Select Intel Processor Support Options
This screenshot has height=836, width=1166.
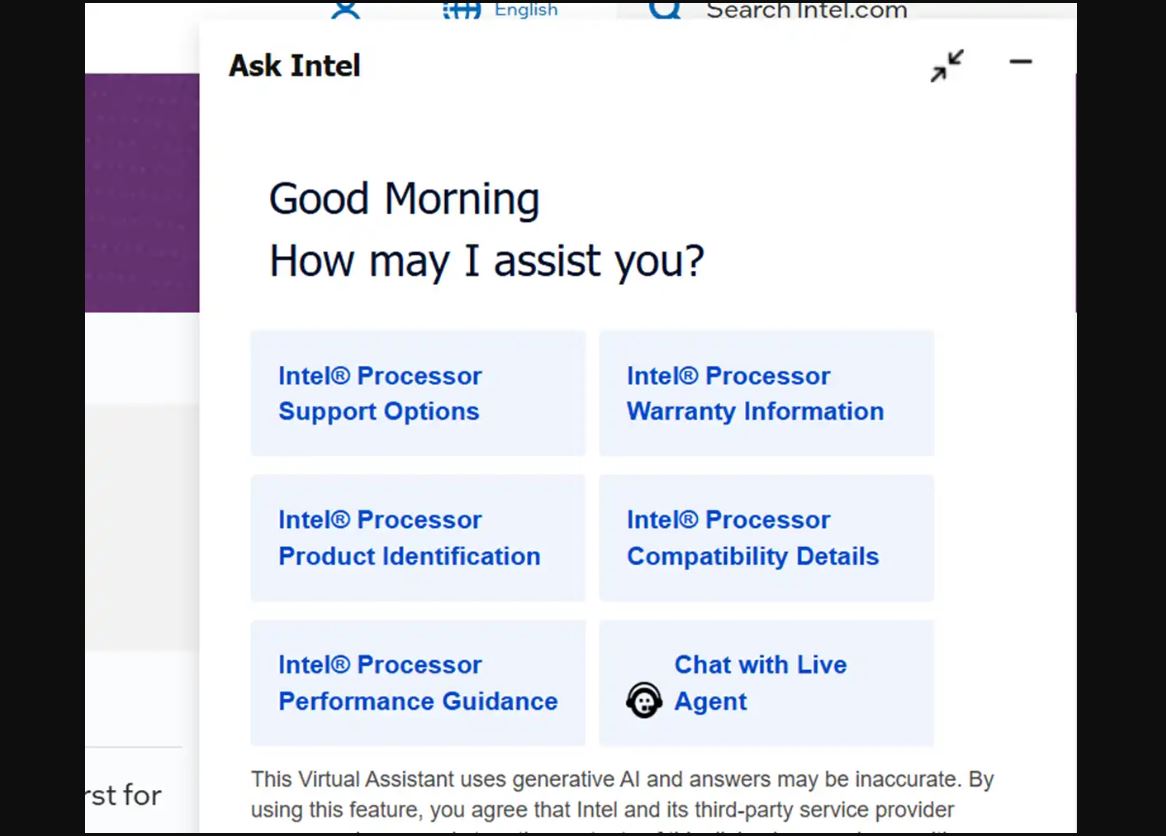(x=417, y=393)
